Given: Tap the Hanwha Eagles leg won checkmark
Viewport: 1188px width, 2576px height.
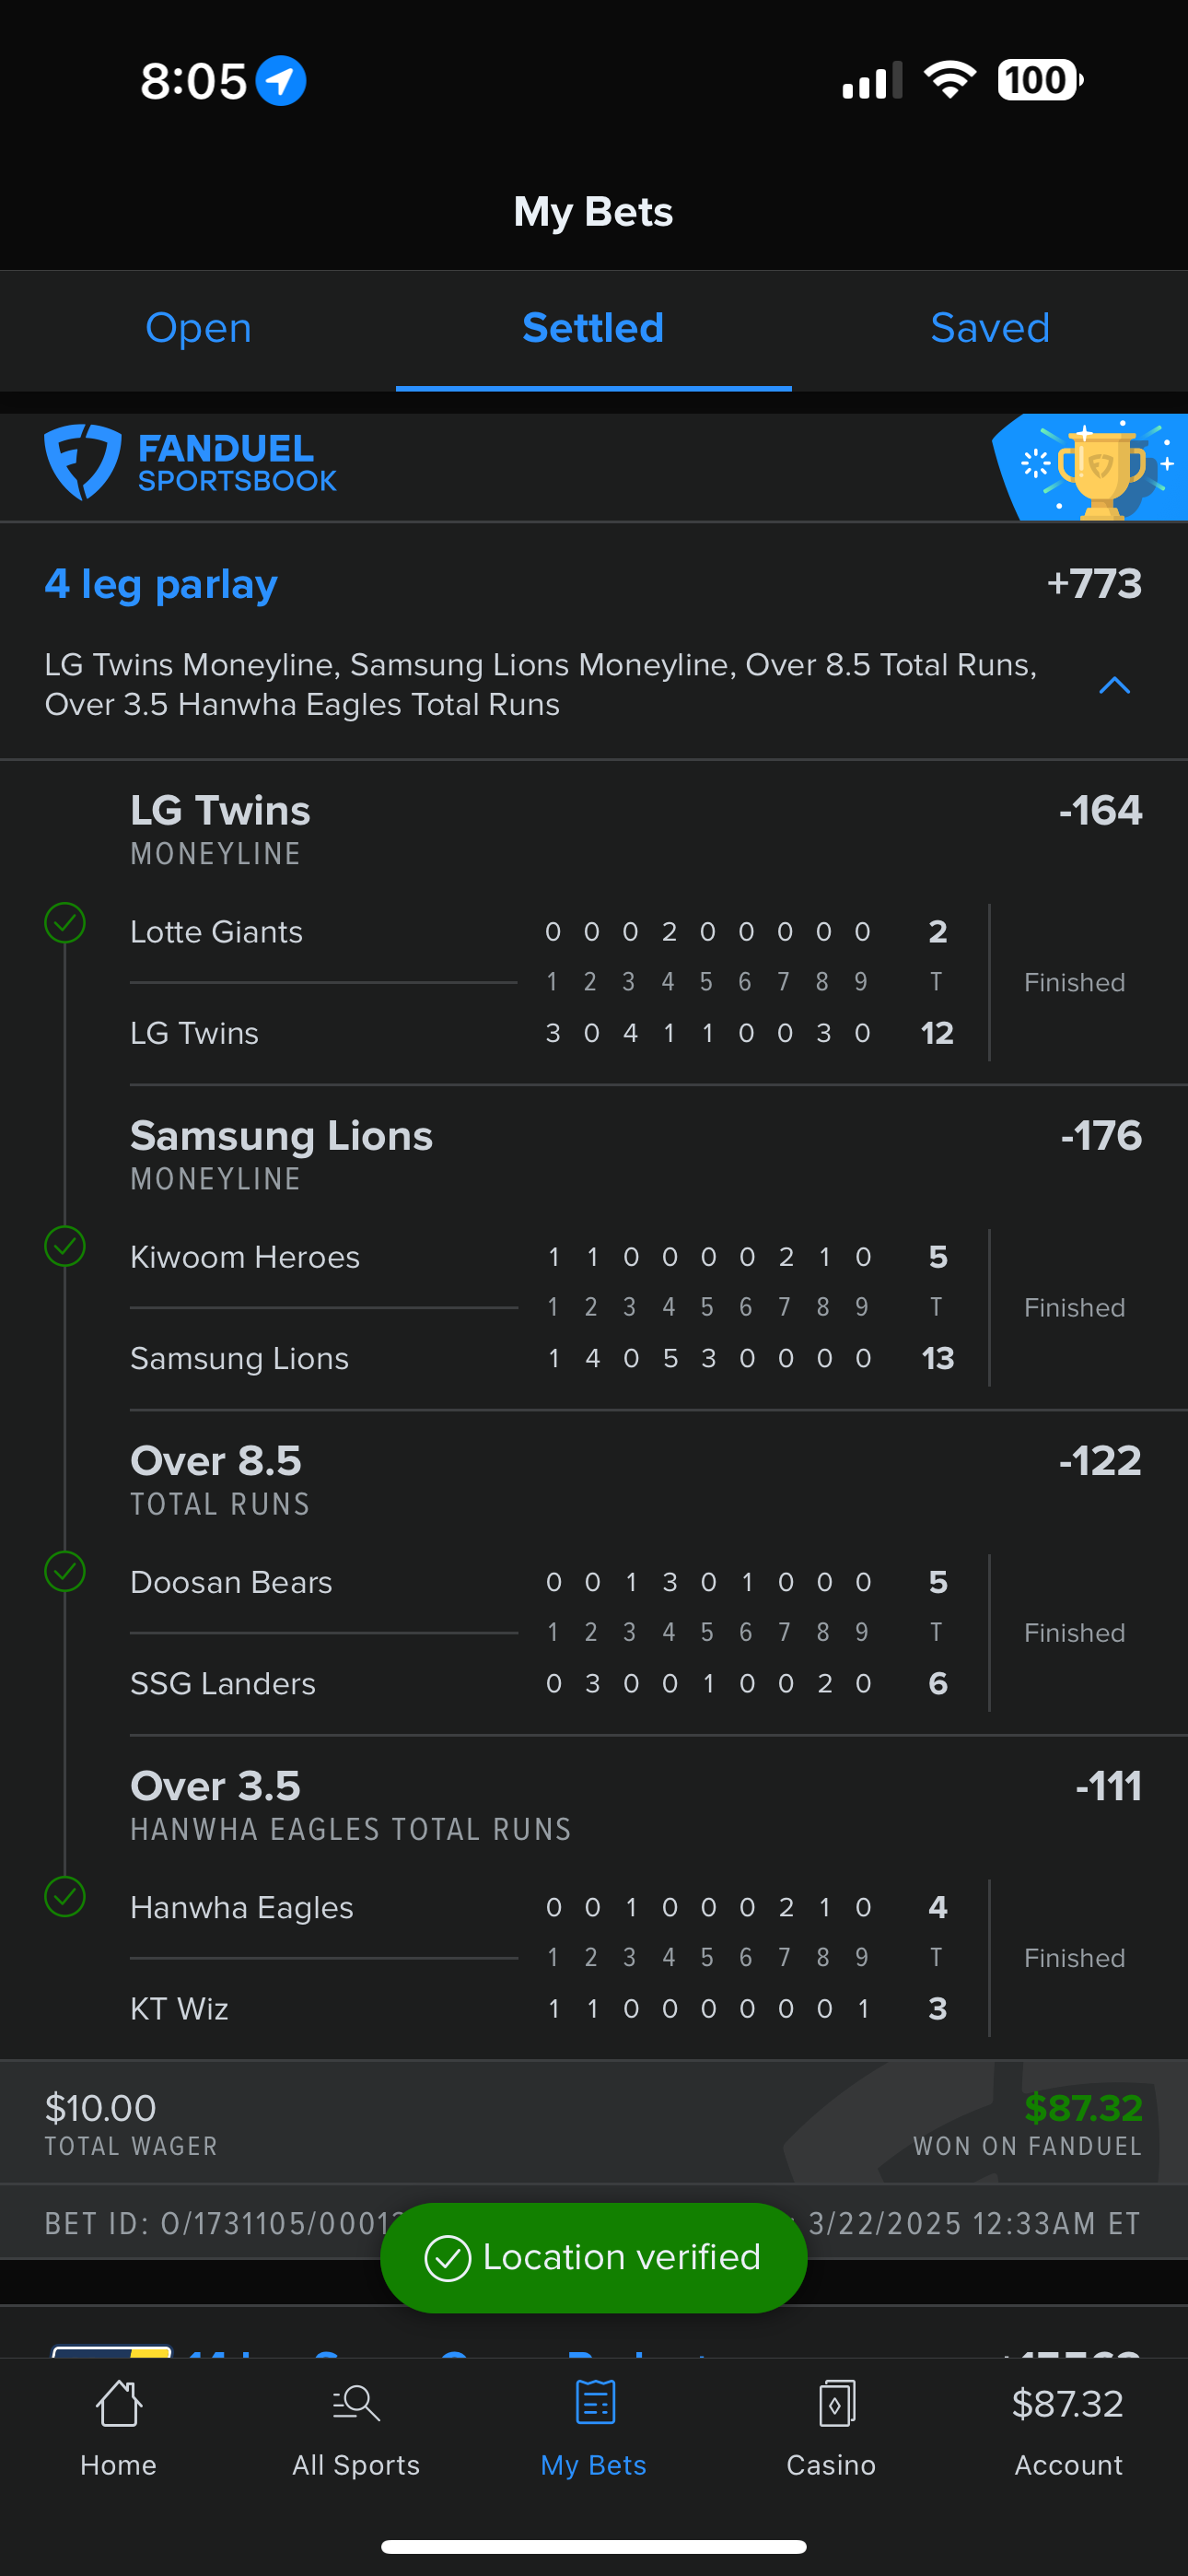Looking at the screenshot, I should coord(65,1897).
